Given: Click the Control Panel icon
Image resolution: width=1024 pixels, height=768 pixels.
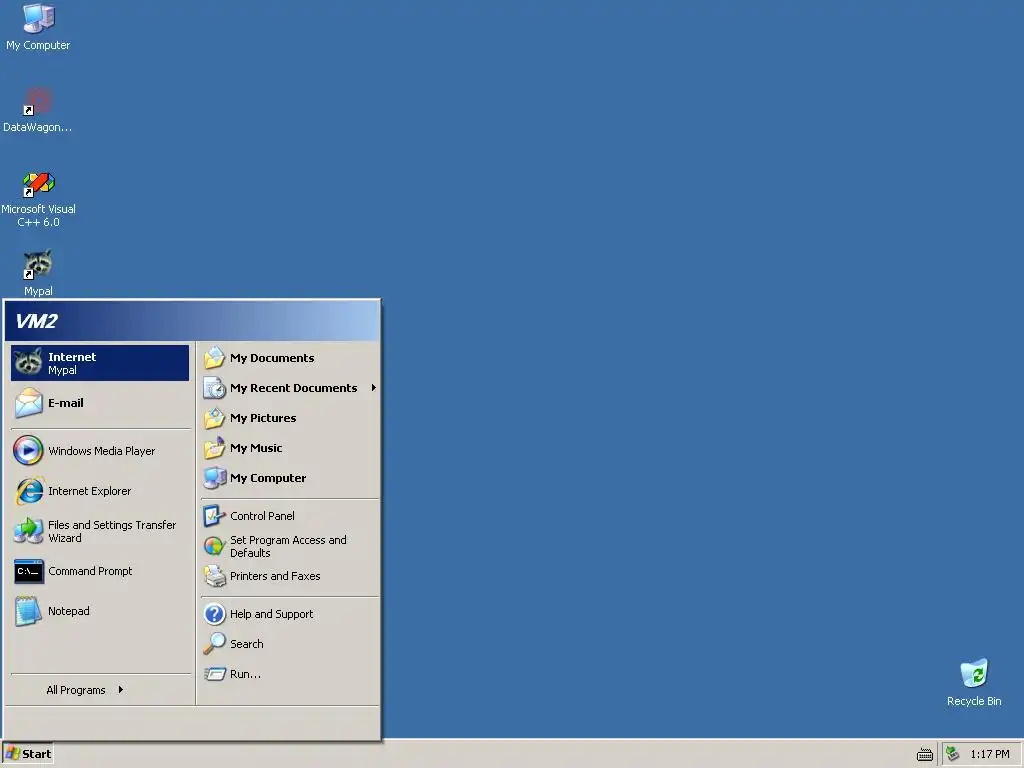Looking at the screenshot, I should coord(214,516).
